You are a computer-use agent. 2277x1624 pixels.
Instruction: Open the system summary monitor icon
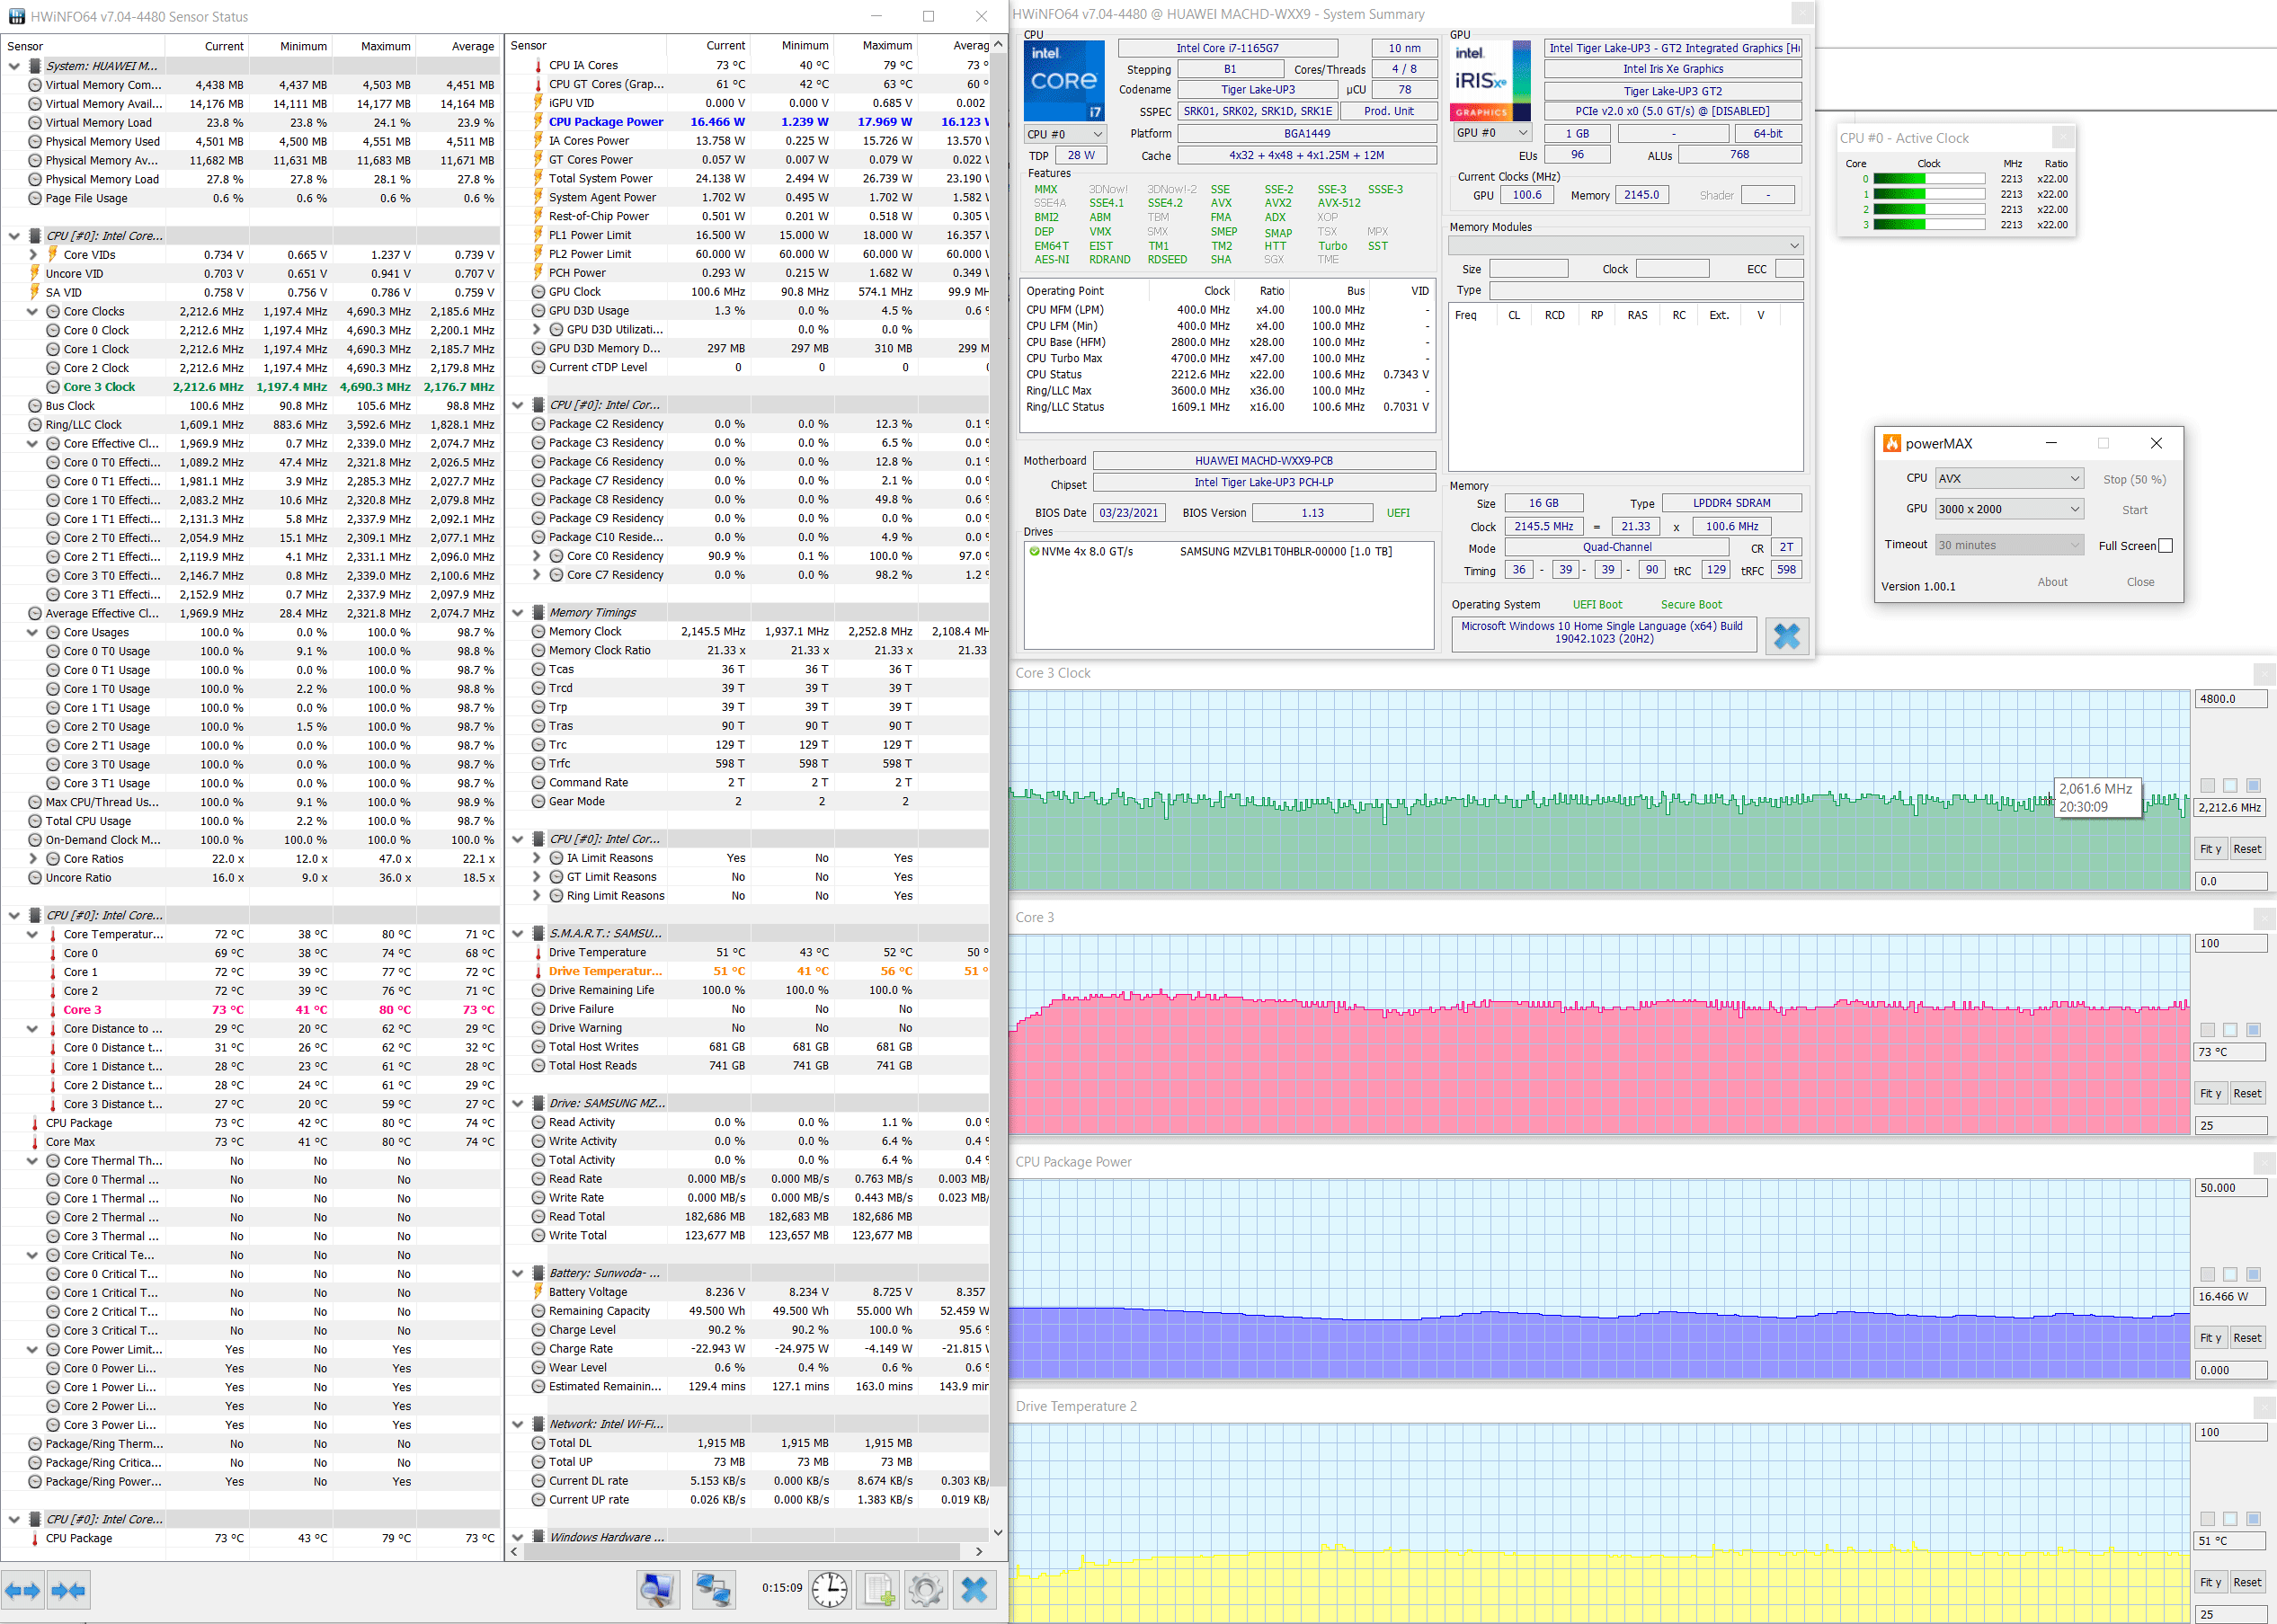point(658,1589)
